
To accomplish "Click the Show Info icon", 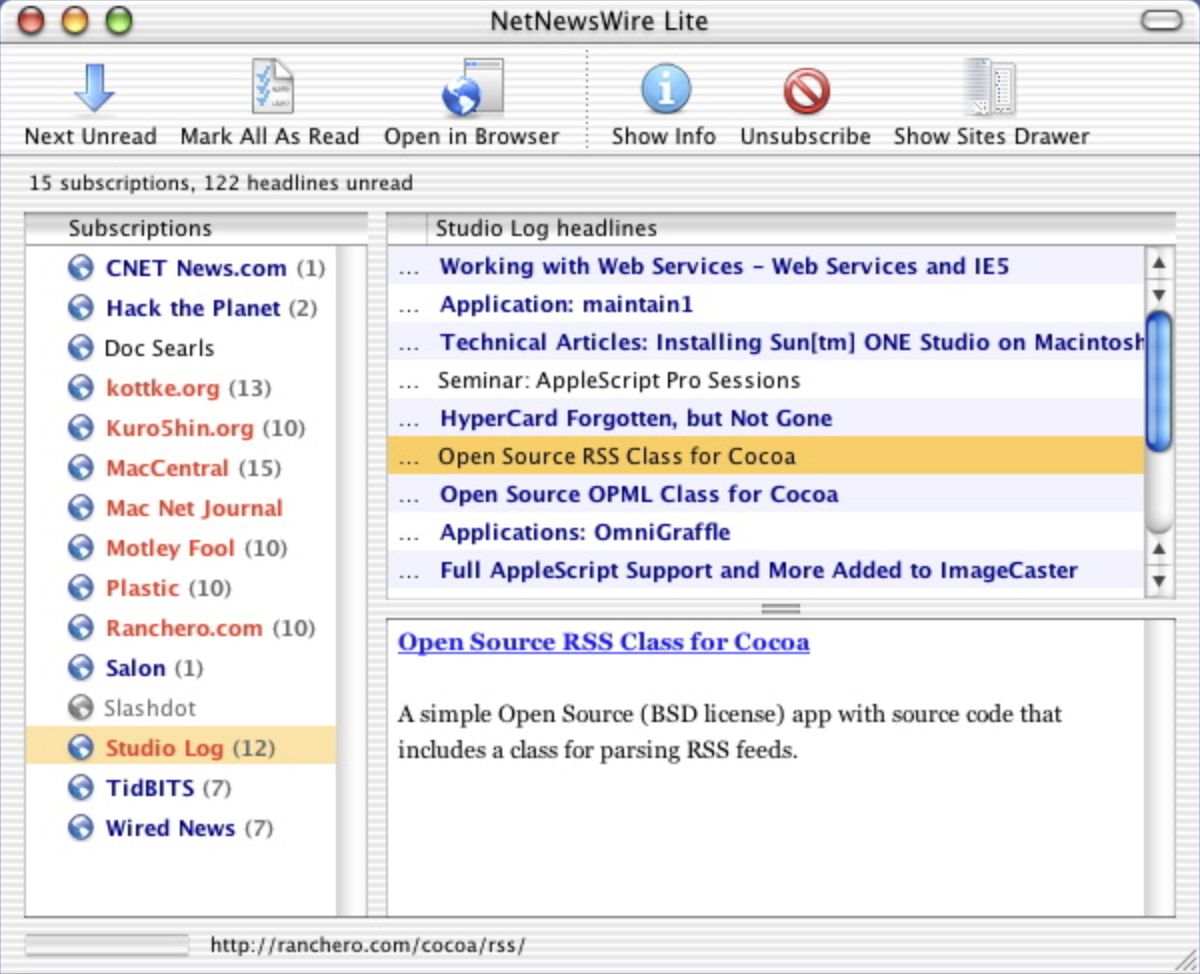I will pyautogui.click(x=666, y=89).
